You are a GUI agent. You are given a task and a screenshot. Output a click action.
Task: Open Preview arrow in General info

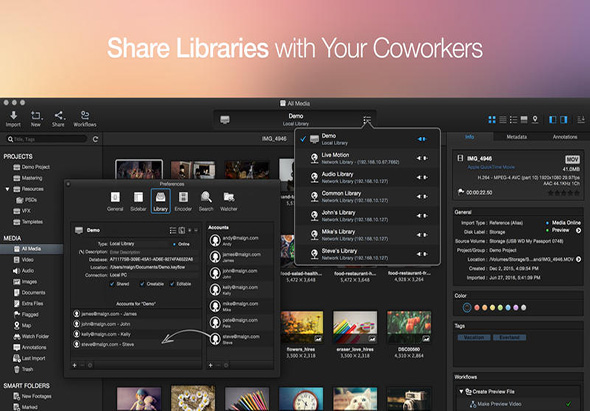[578, 230]
